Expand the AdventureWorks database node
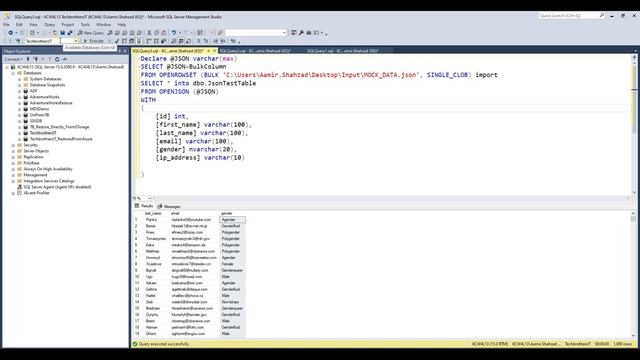This screenshot has height=360, width=640. click(19, 97)
